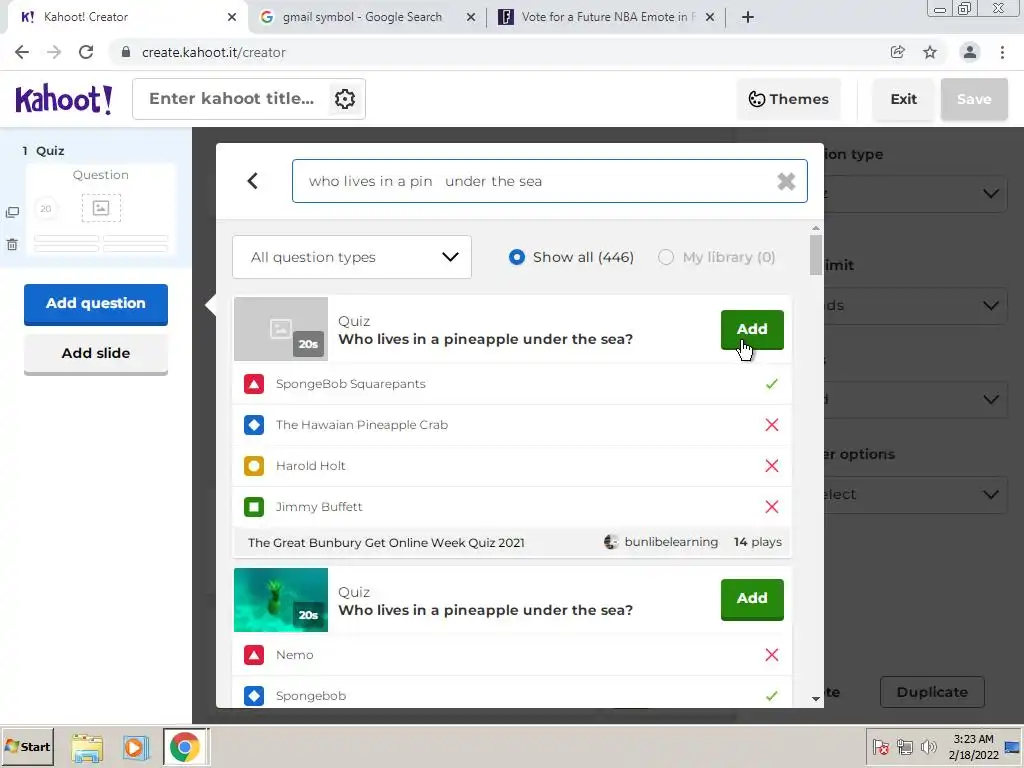Select Show all (446) radio button
The height and width of the screenshot is (768, 1024).
(517, 257)
